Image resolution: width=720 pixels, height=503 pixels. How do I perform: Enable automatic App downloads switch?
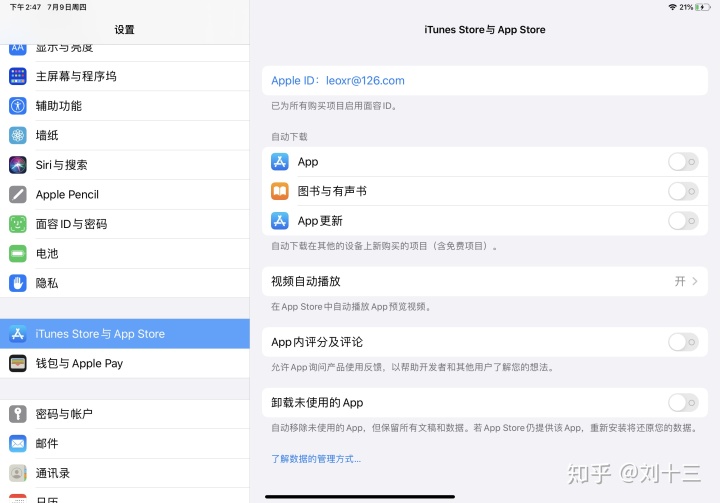point(683,162)
